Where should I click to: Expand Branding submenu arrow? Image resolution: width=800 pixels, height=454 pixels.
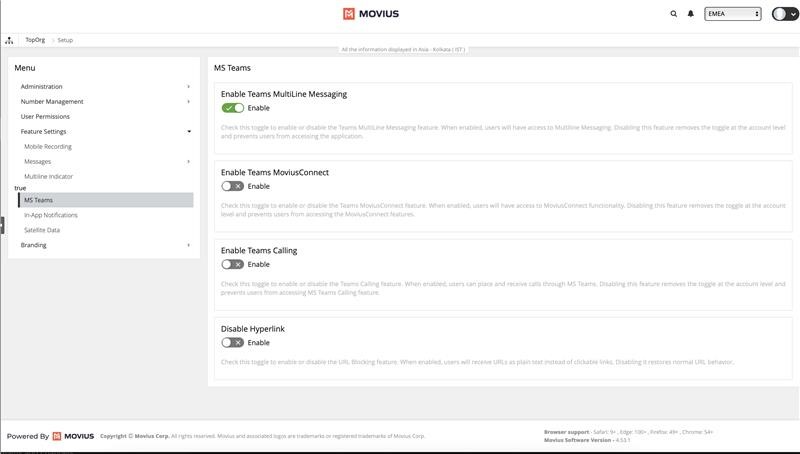click(x=188, y=245)
